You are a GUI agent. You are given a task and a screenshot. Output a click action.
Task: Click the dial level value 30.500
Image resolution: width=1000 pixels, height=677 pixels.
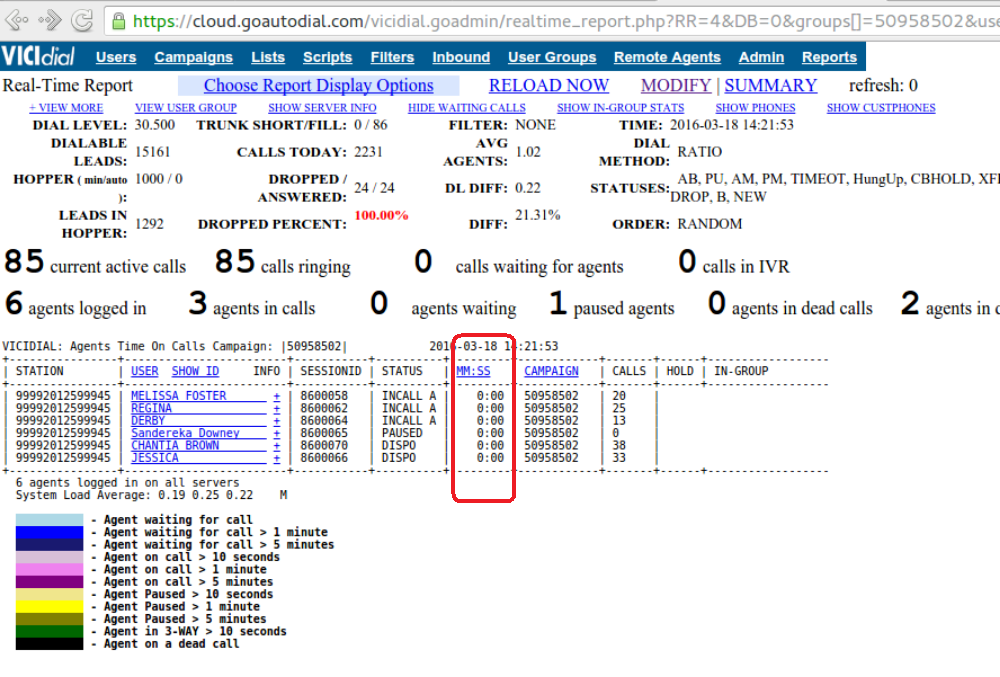pos(155,125)
